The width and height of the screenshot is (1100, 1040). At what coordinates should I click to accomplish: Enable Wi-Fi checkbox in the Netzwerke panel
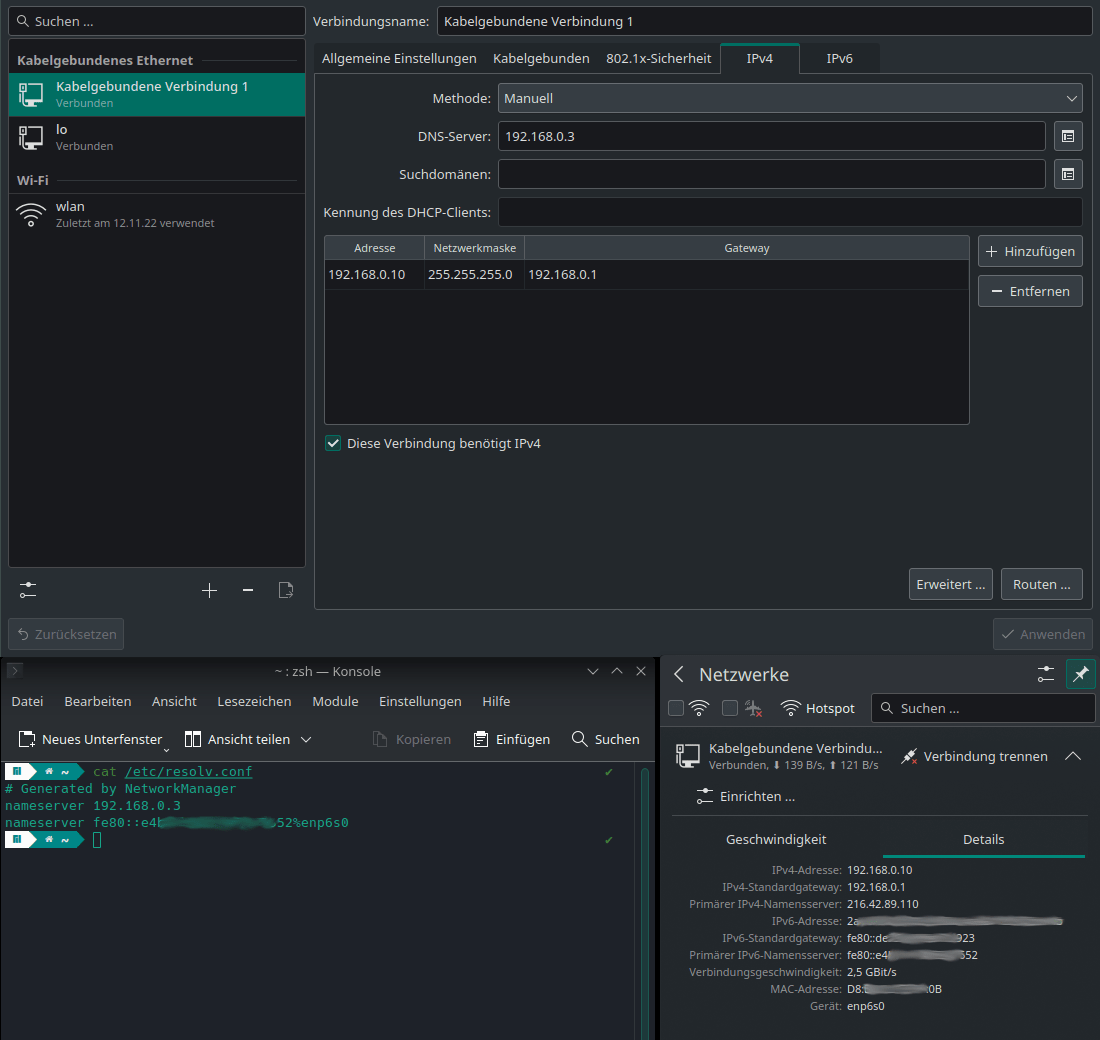pyautogui.click(x=676, y=707)
